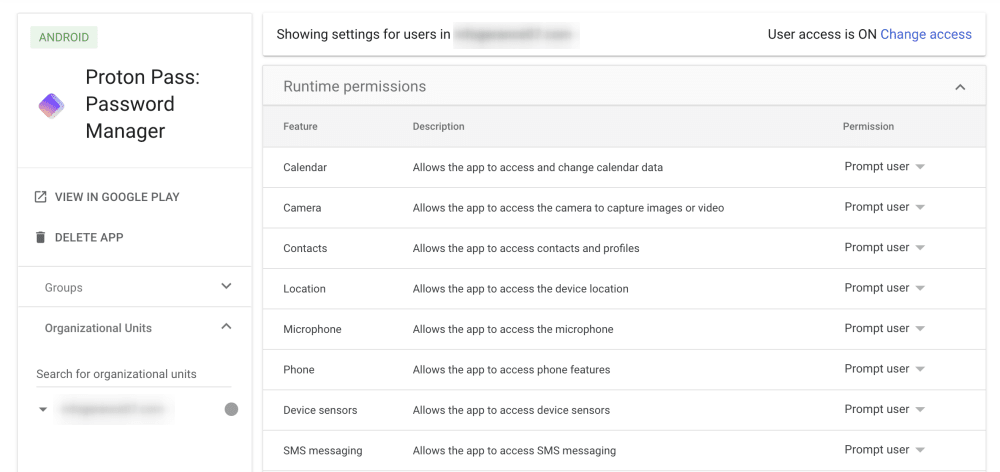The width and height of the screenshot is (1000, 472).
Task: Click the Runtime permissions heading text
Action: pyautogui.click(x=355, y=86)
